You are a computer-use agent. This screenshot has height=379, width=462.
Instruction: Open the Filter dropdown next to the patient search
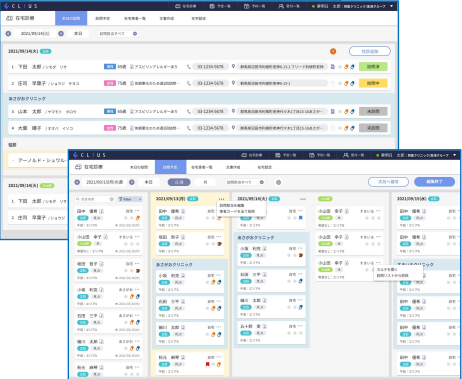tap(130, 199)
